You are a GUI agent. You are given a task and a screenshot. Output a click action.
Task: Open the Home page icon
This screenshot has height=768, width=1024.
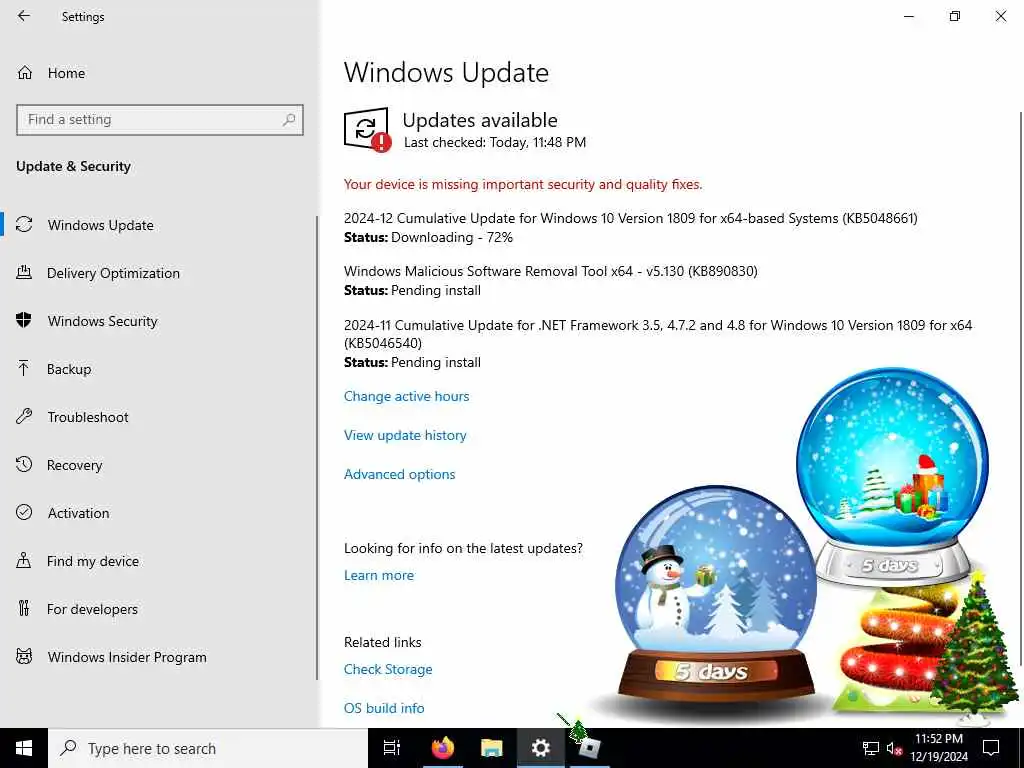tap(25, 72)
